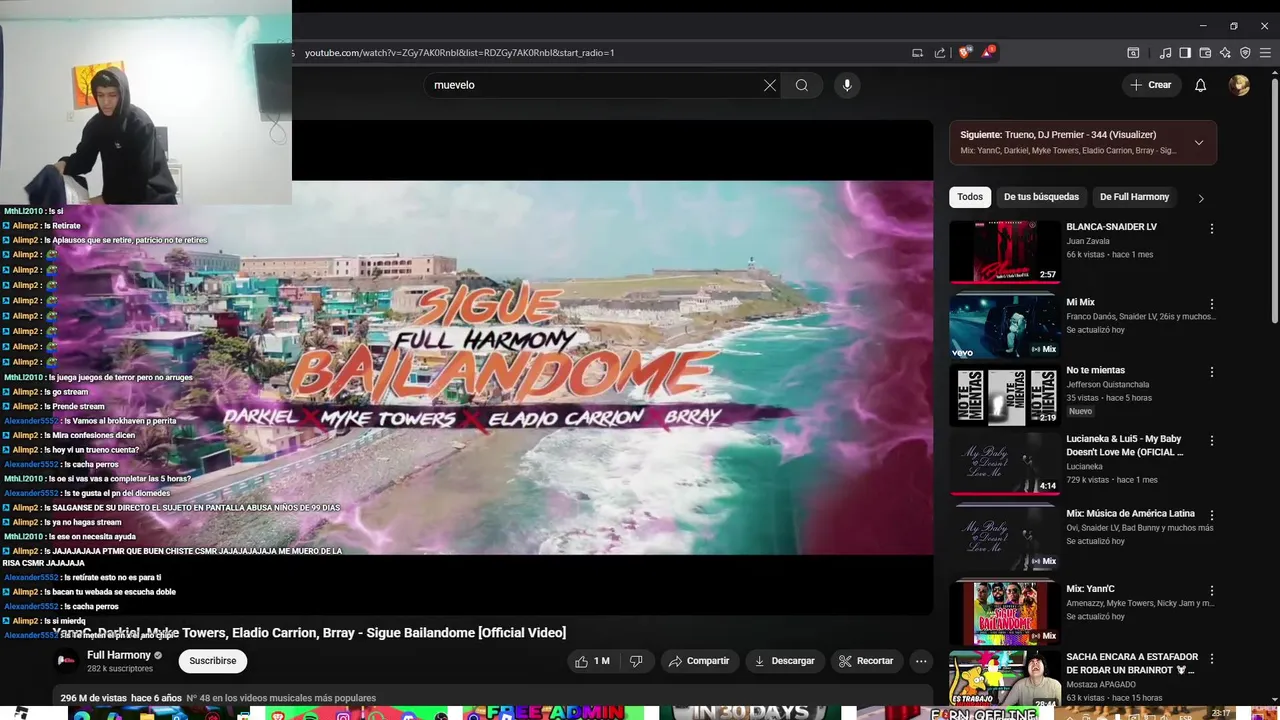Screen dimensions: 1280x720
Task: Click the Descargar button
Action: pos(784,661)
